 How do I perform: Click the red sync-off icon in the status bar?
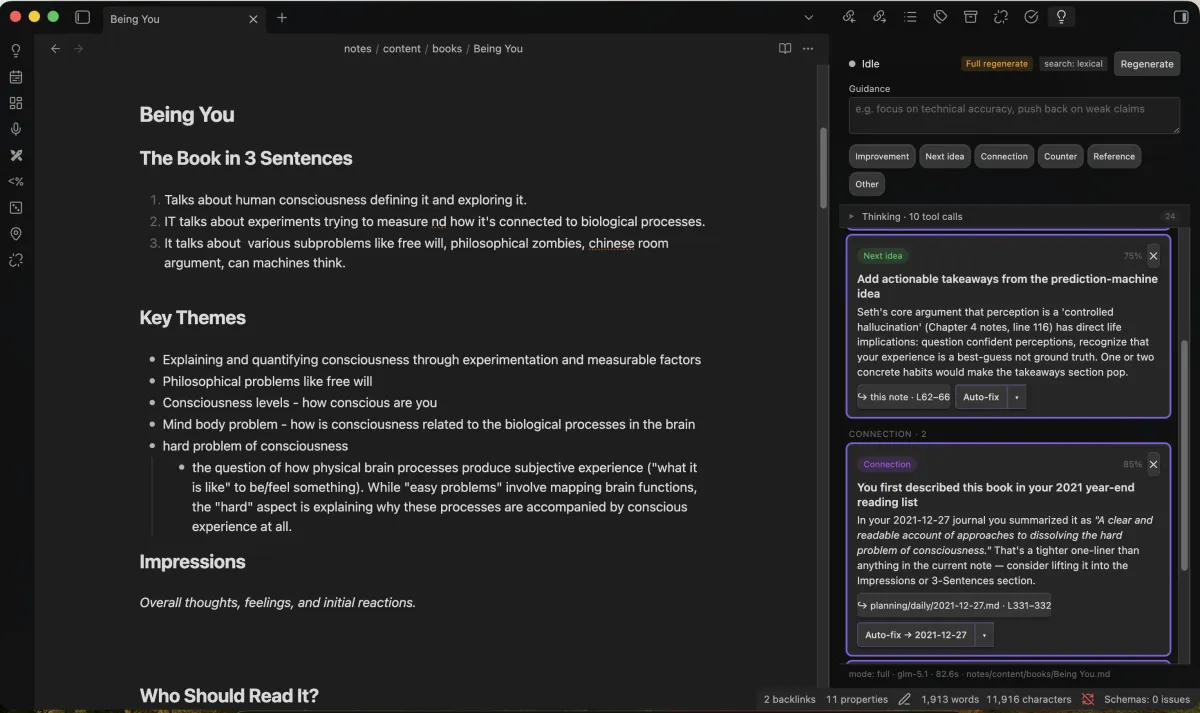(1088, 699)
